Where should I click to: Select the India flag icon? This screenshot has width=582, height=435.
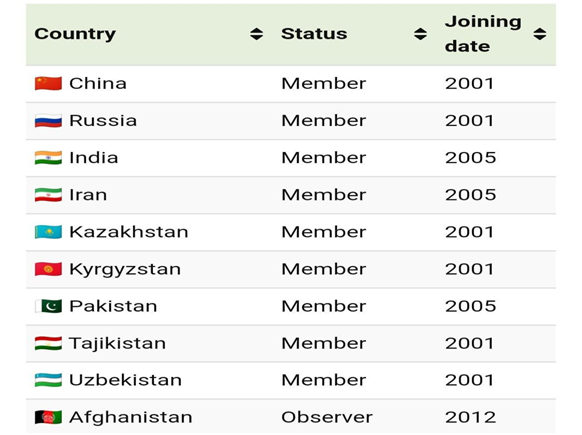48,158
